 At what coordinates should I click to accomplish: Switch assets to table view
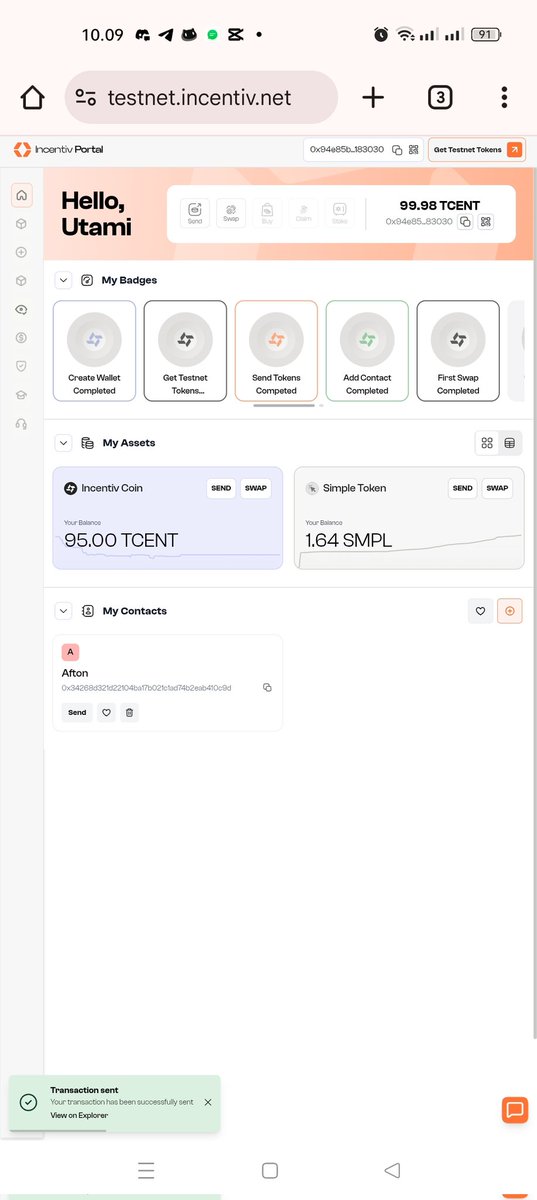point(510,443)
